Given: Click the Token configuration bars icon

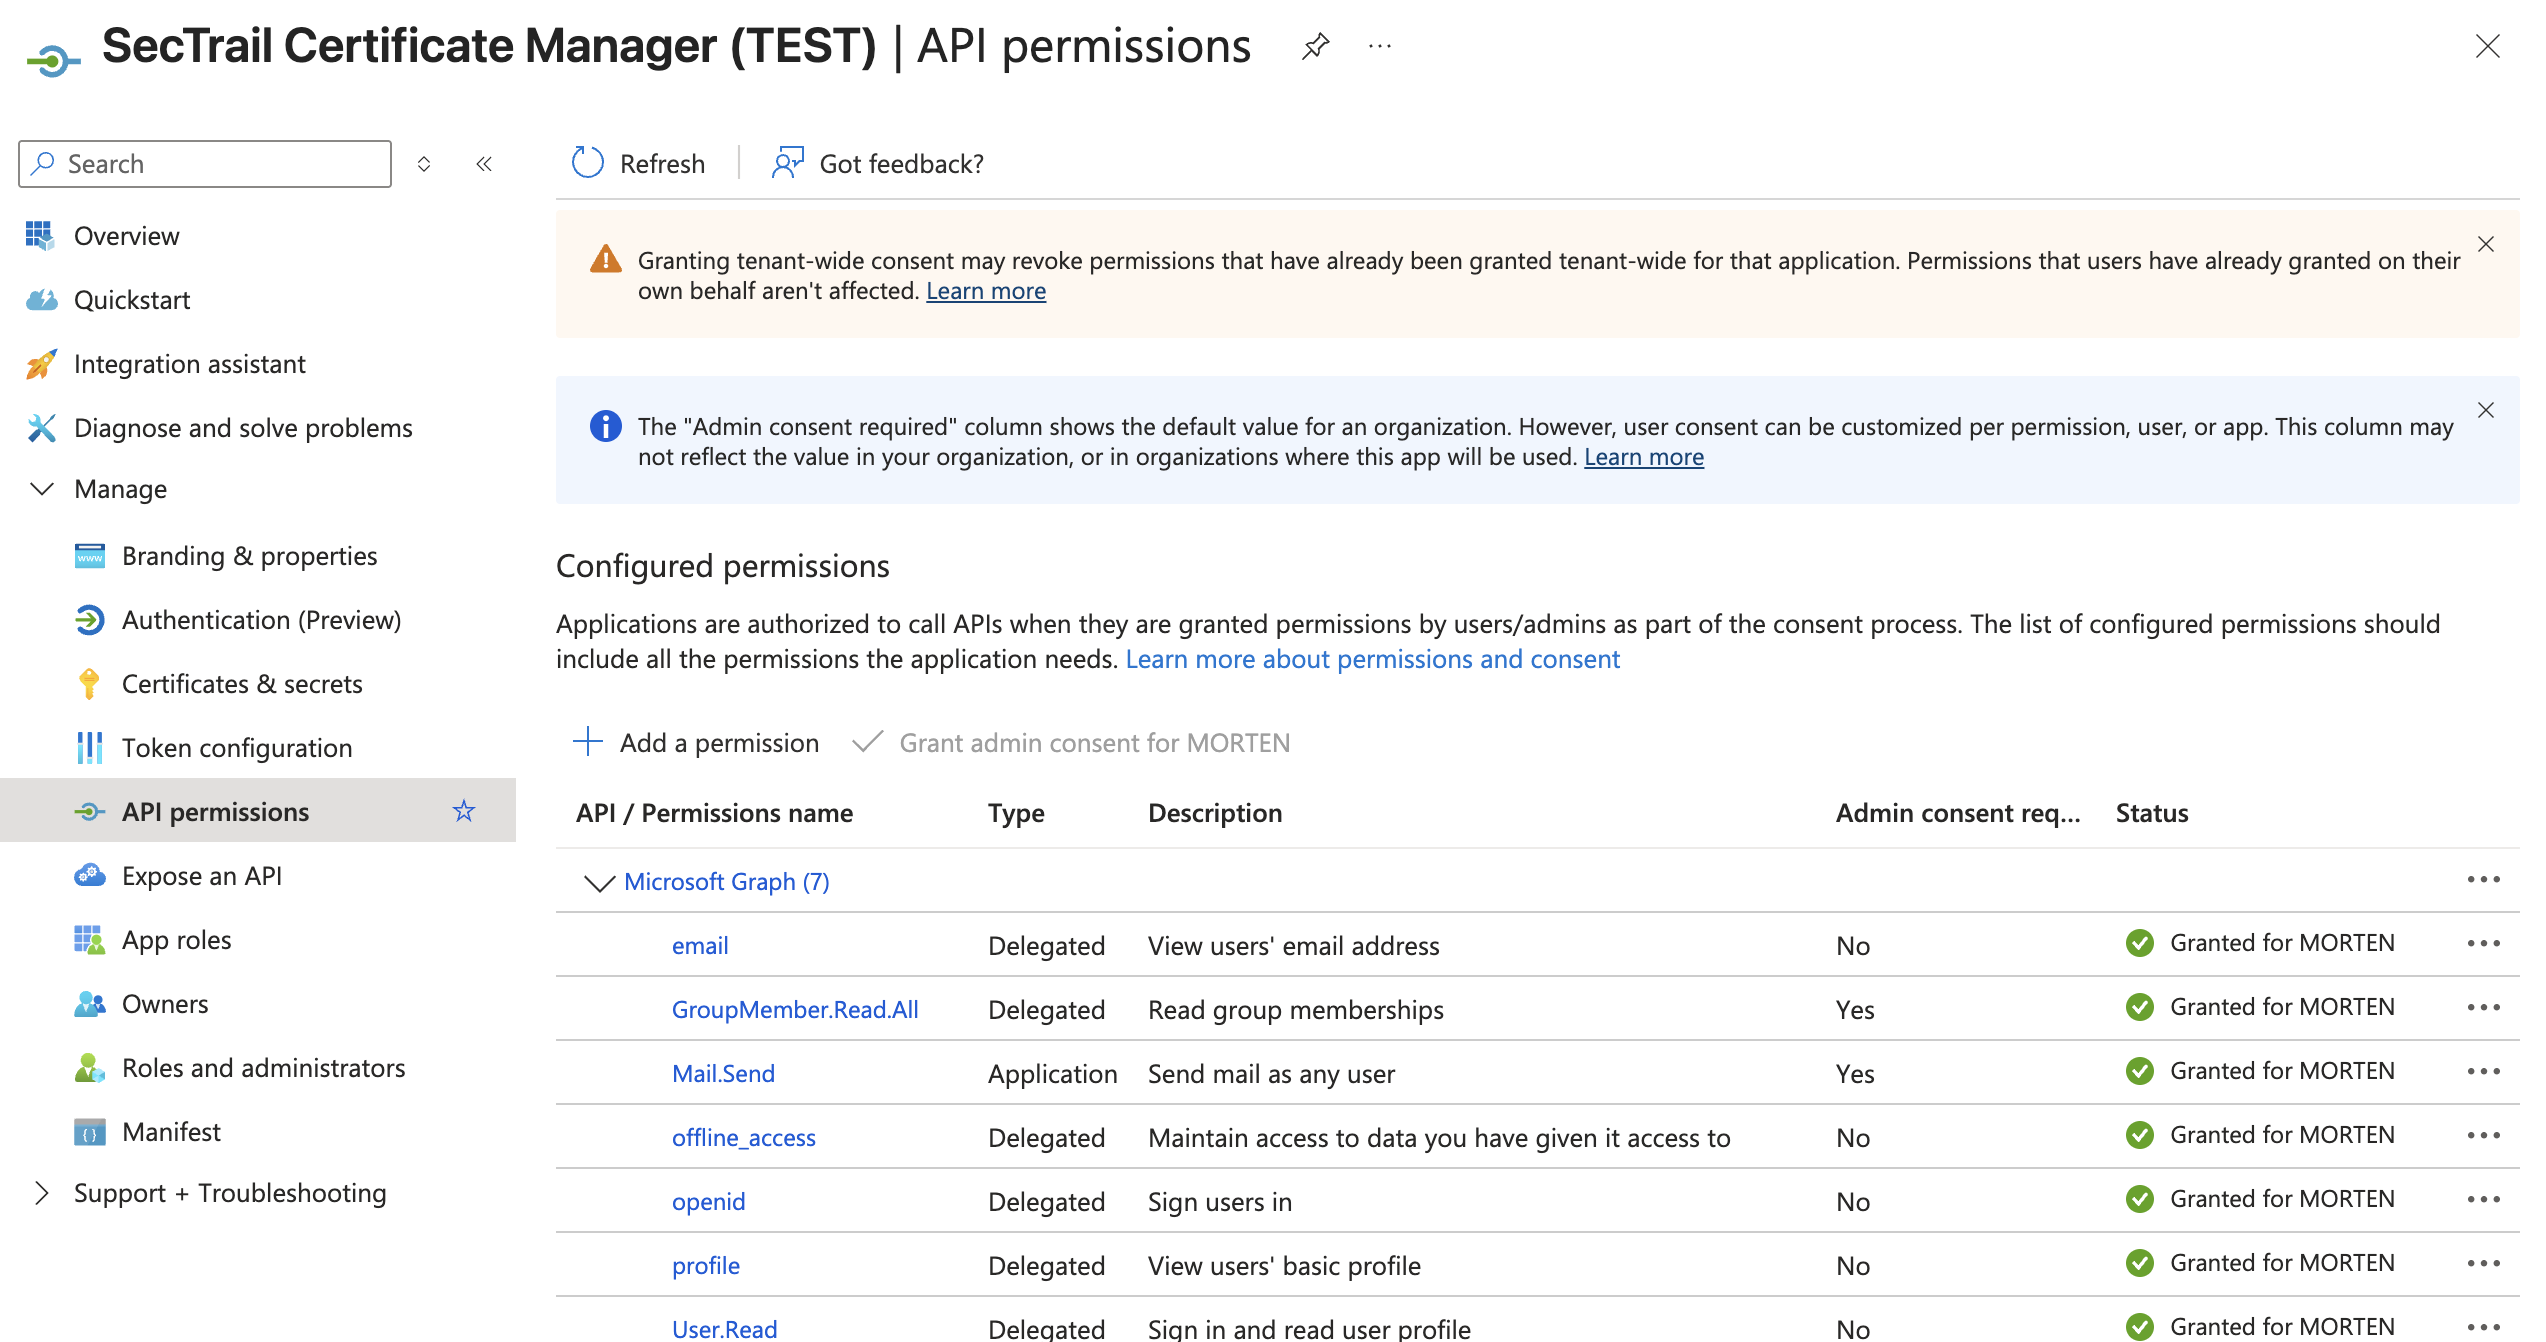Looking at the screenshot, I should 89,748.
